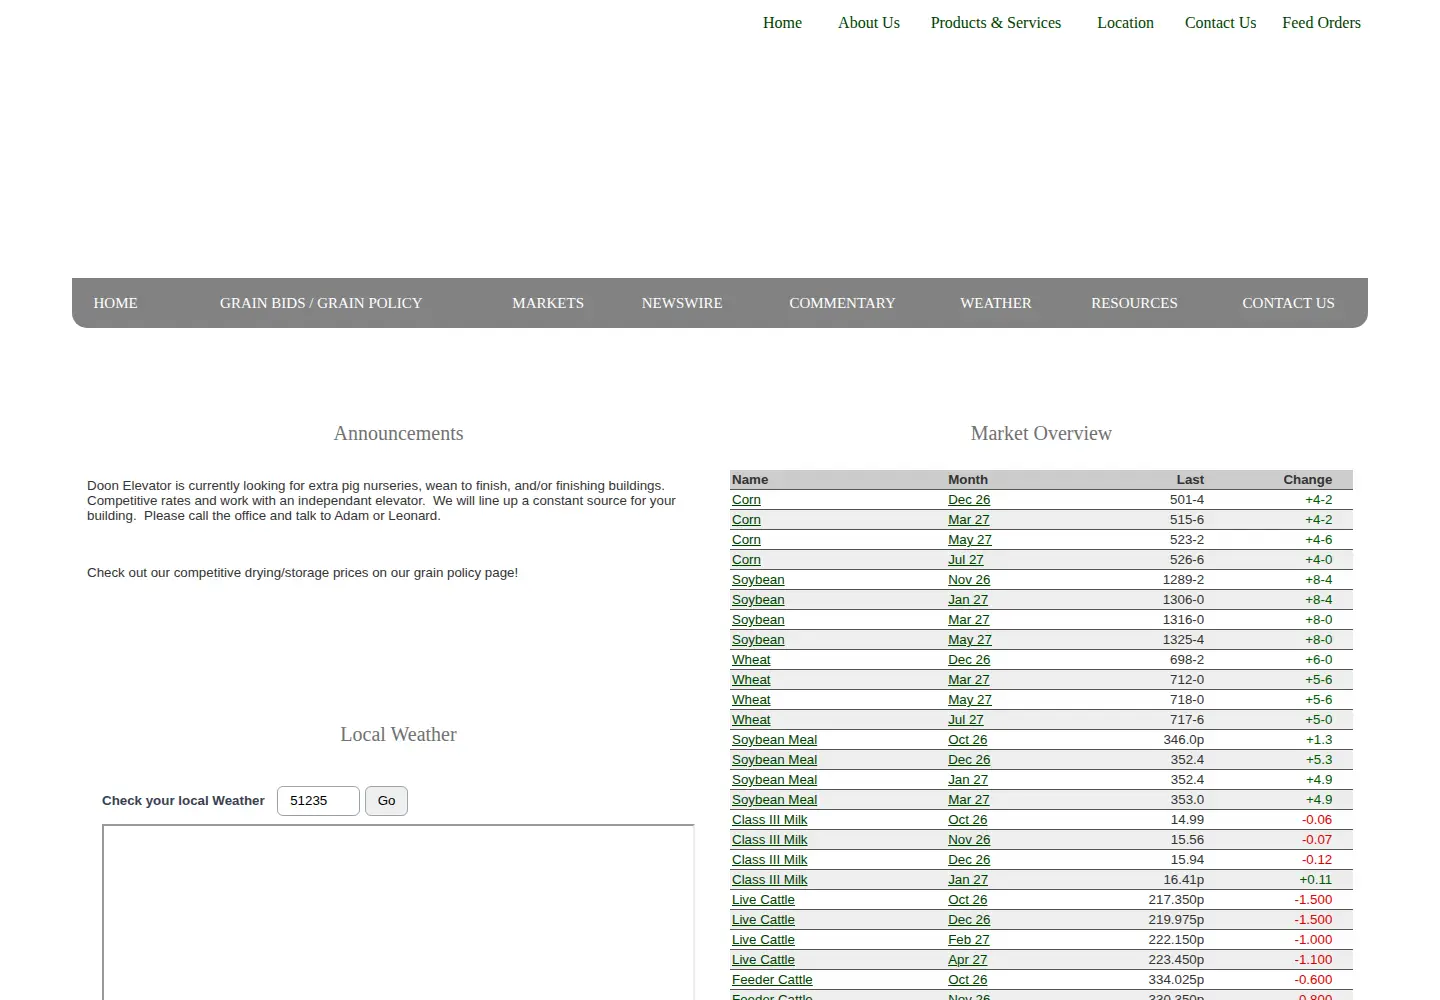Click the Name column header

tap(750, 480)
